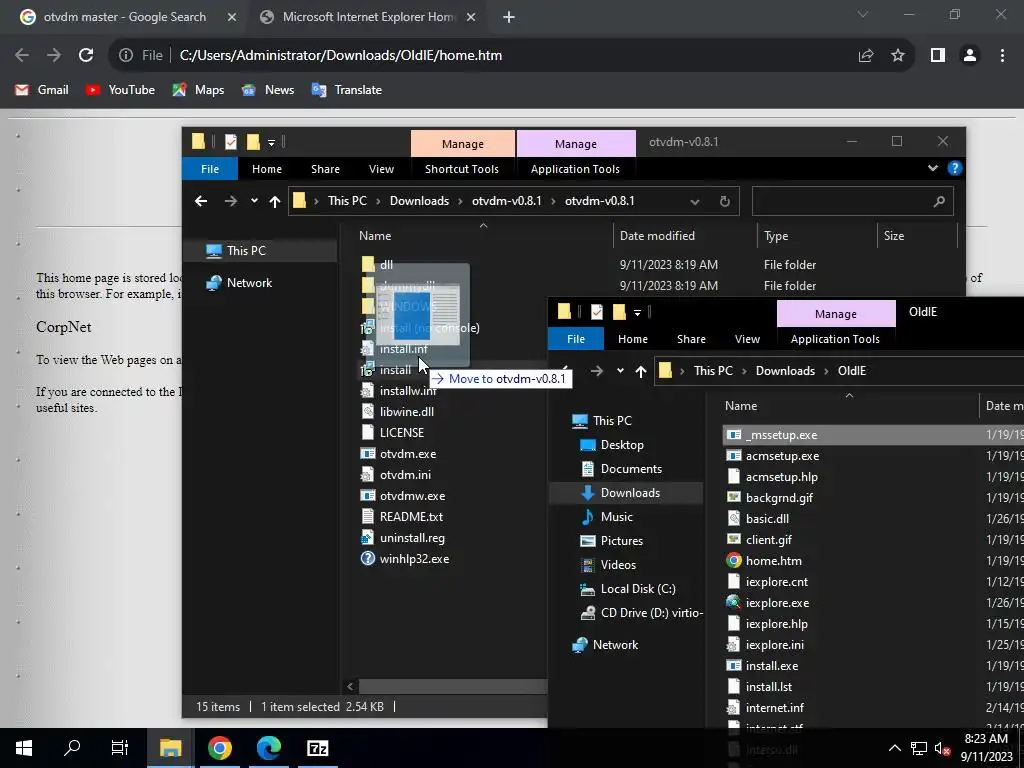The image size is (1024, 768).
Task: Expand chevron after This PC in otvdm-v0.8.1 breadcrumb
Action: point(378,201)
